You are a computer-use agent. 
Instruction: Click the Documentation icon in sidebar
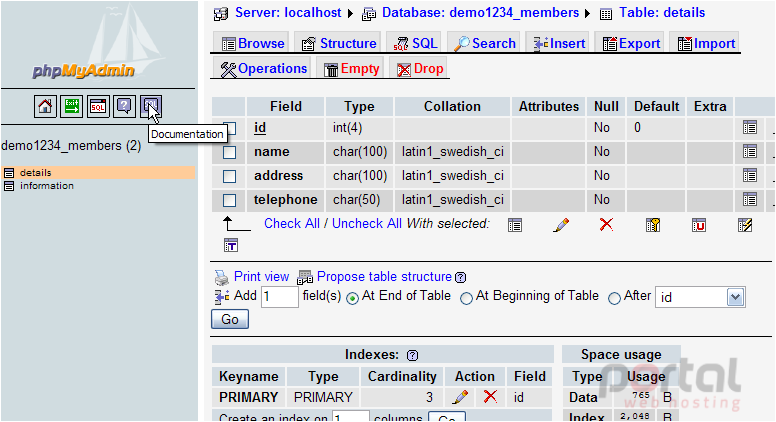[x=151, y=106]
